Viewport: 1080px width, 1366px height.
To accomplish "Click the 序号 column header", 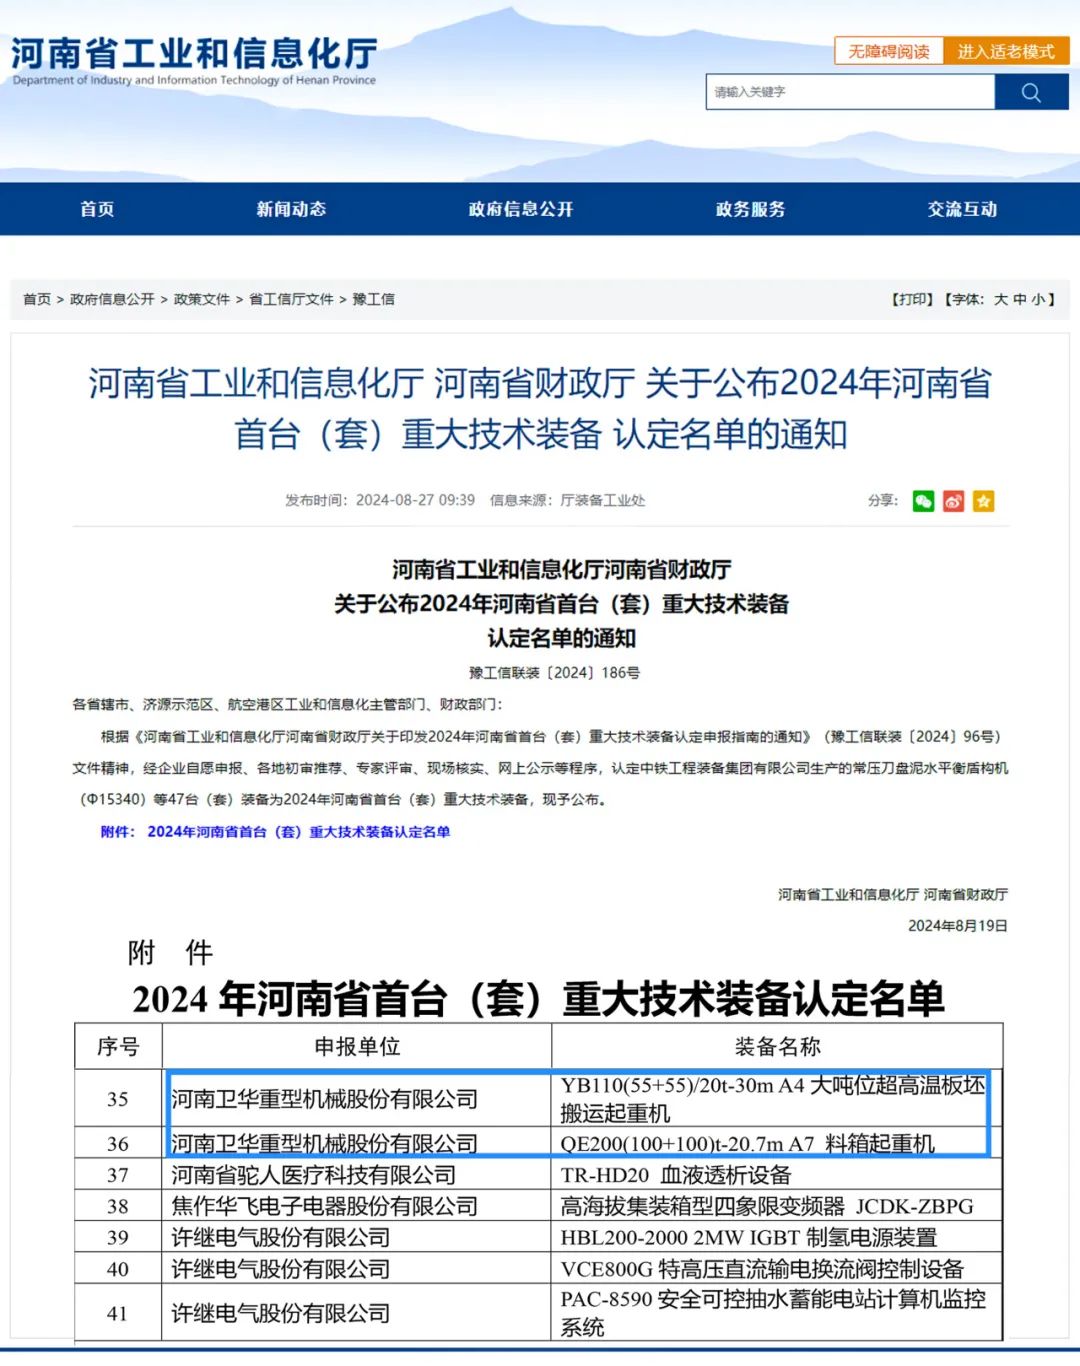I will [x=118, y=1047].
